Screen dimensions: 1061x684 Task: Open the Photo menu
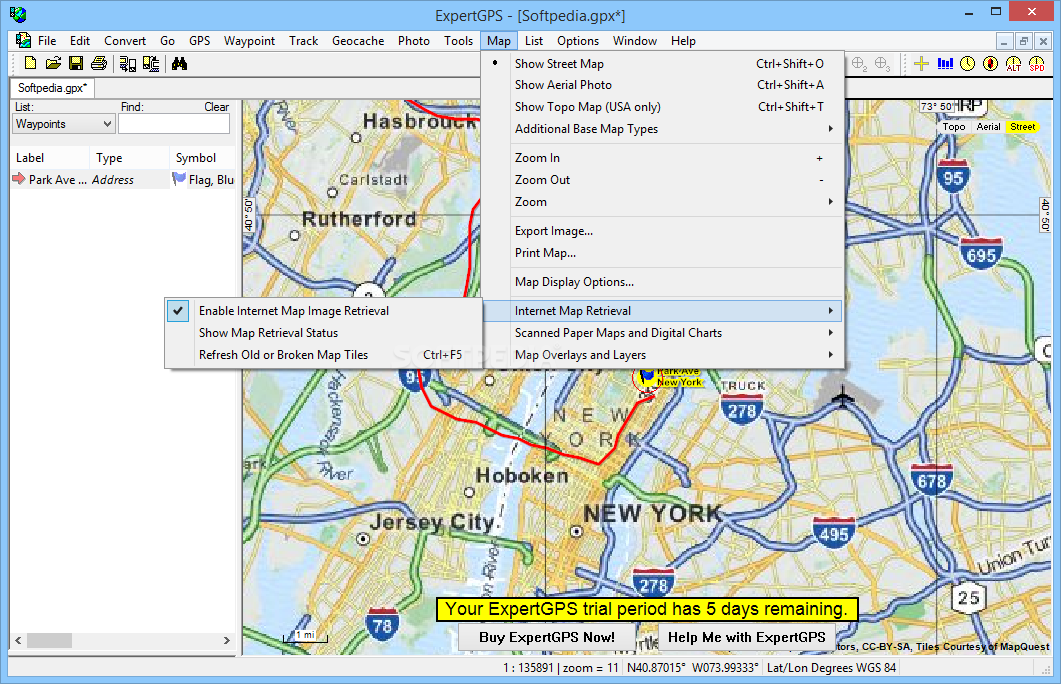[x=413, y=41]
